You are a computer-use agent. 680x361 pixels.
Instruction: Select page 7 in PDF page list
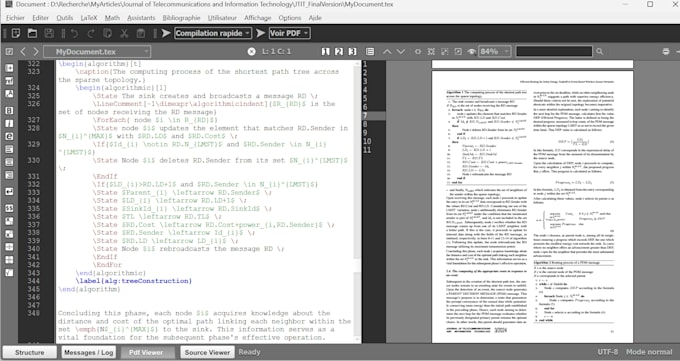pyautogui.click(x=374, y=116)
